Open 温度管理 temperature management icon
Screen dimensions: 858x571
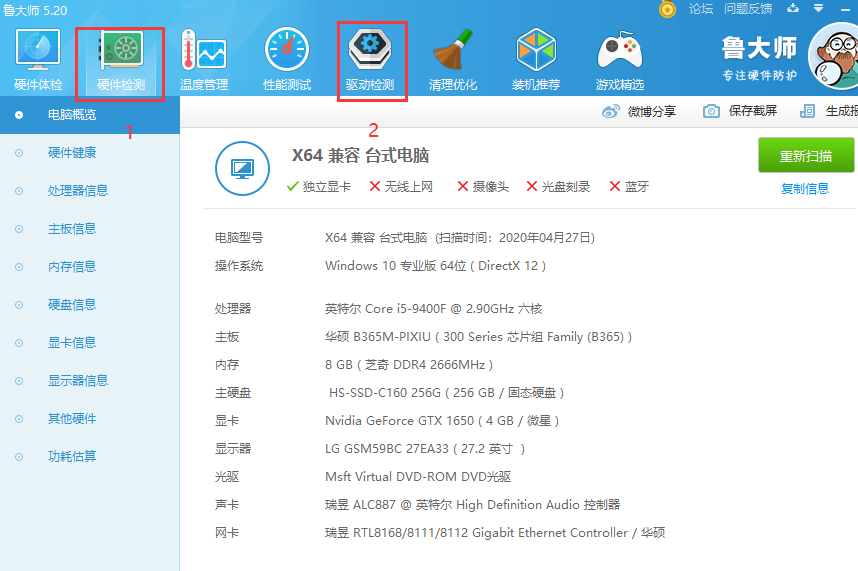coord(204,58)
